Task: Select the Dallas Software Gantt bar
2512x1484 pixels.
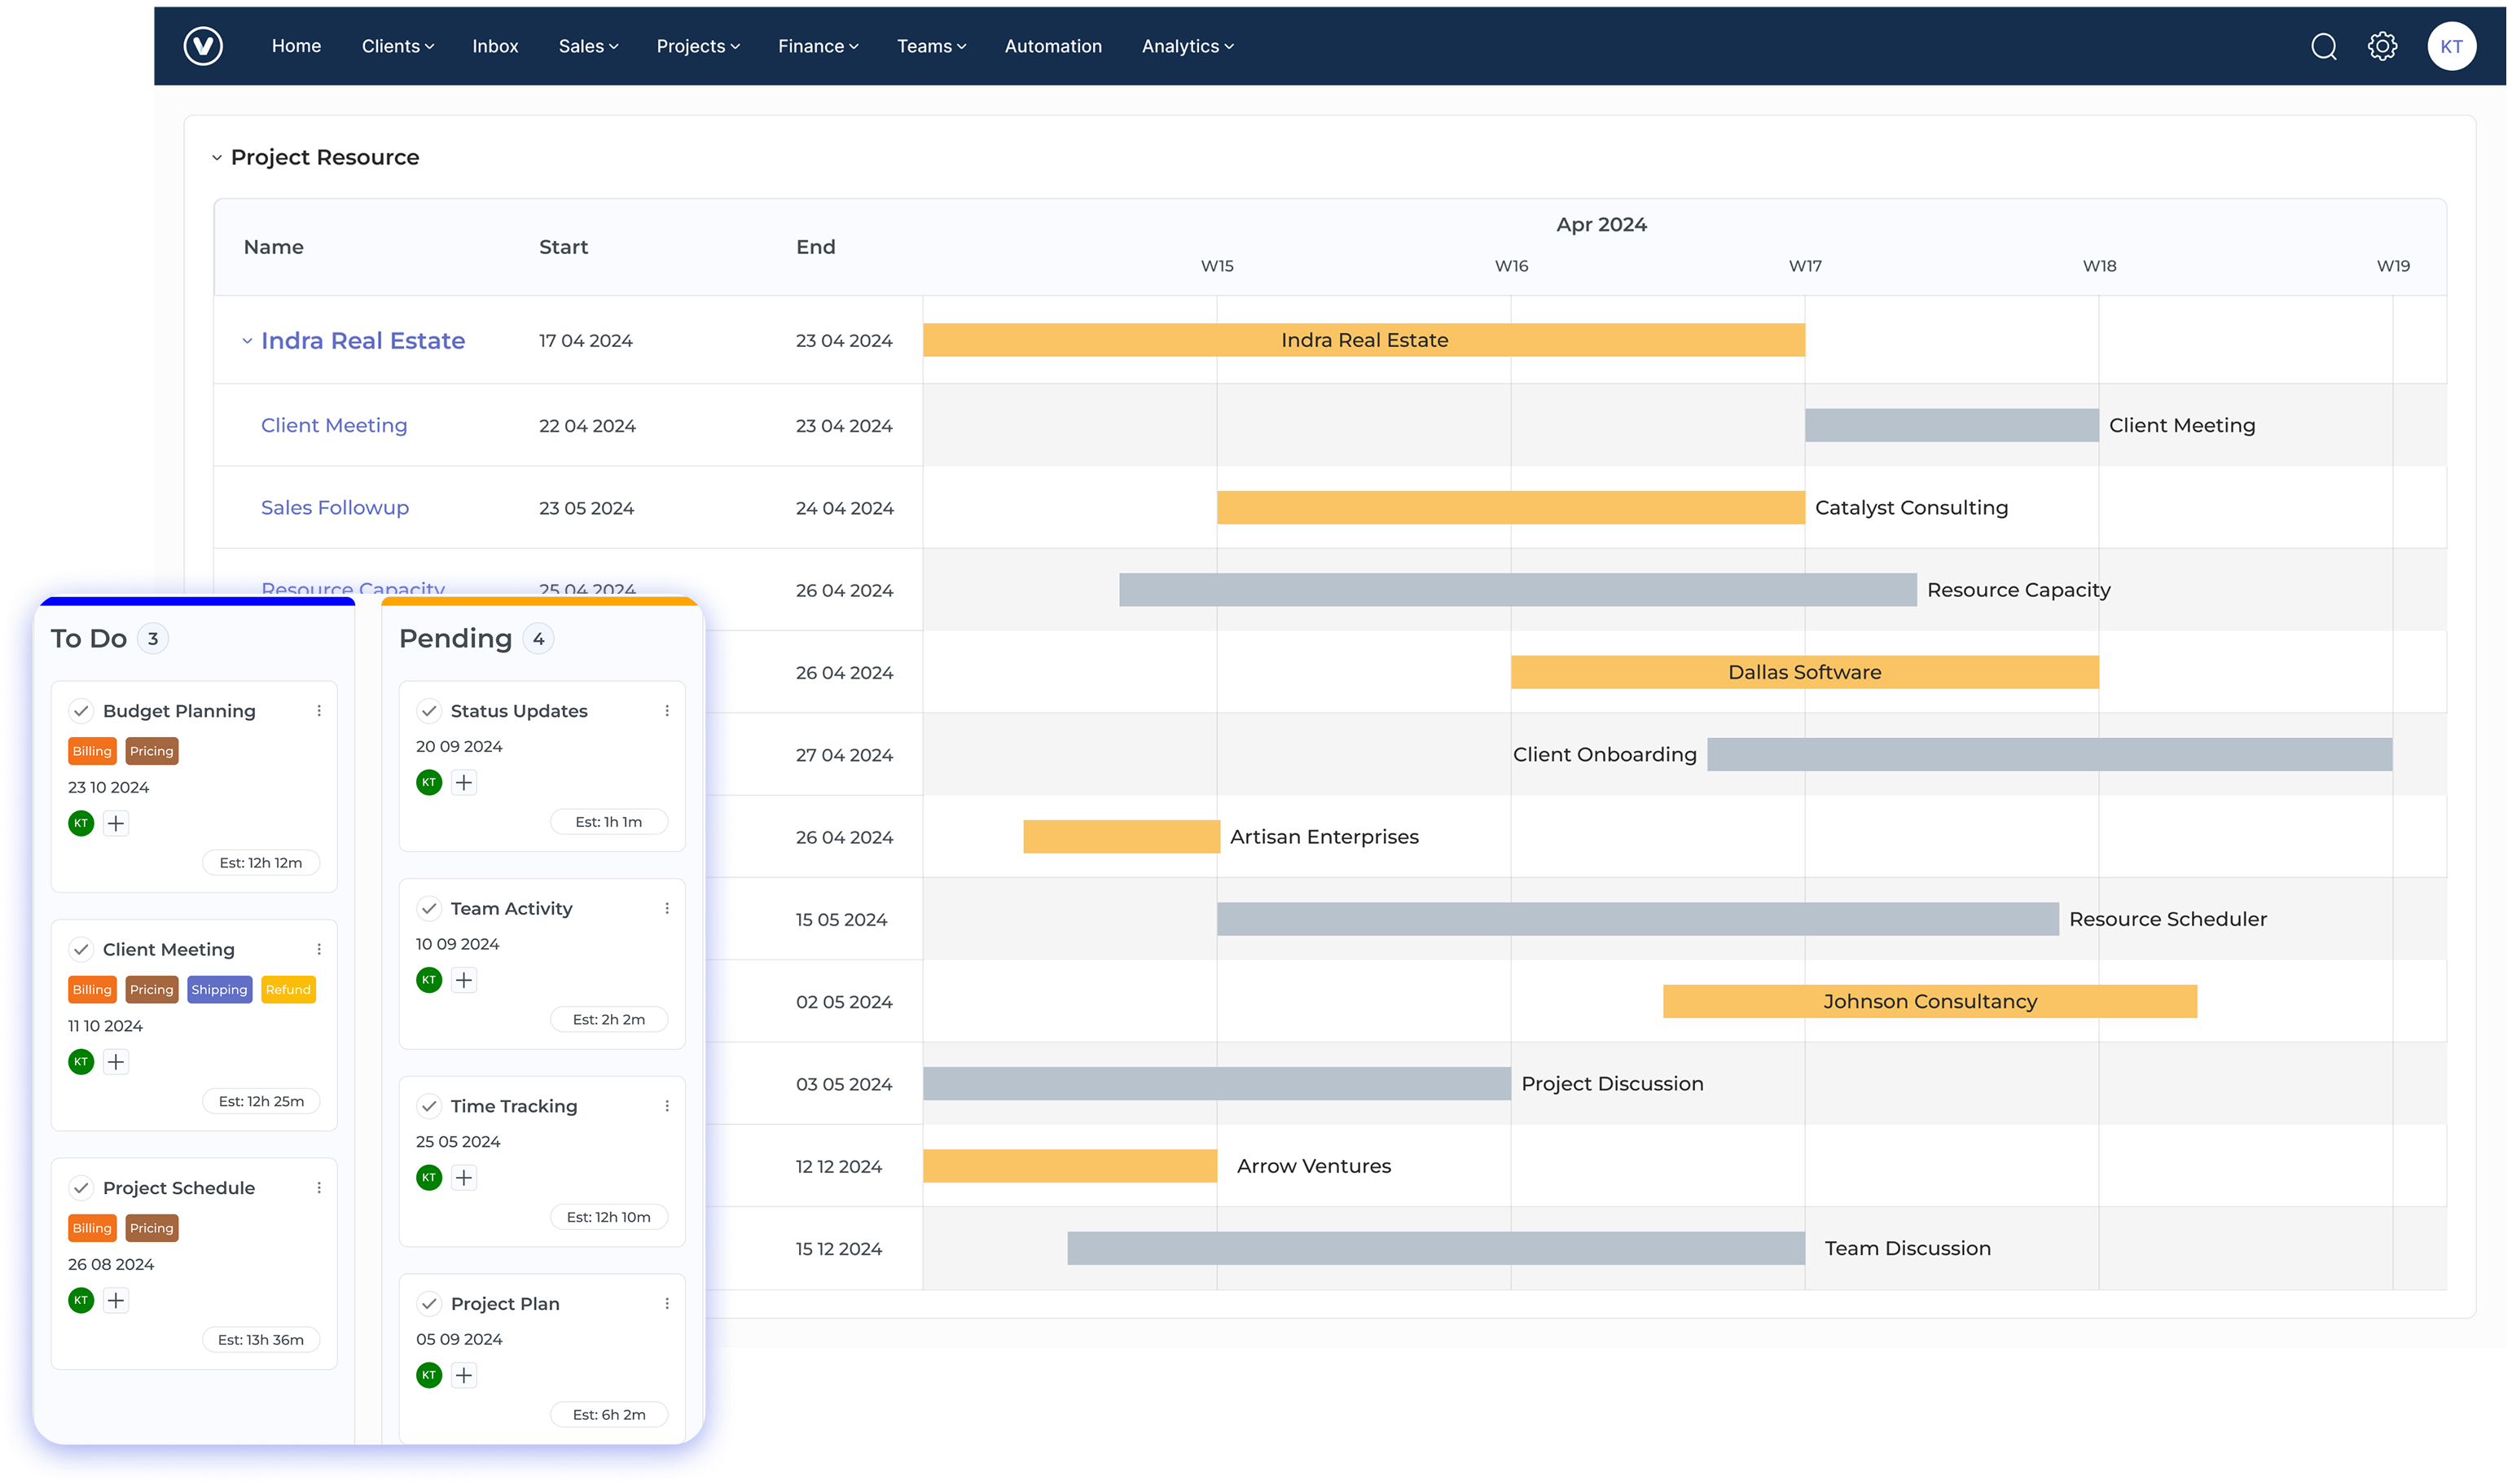Action: [1805, 672]
